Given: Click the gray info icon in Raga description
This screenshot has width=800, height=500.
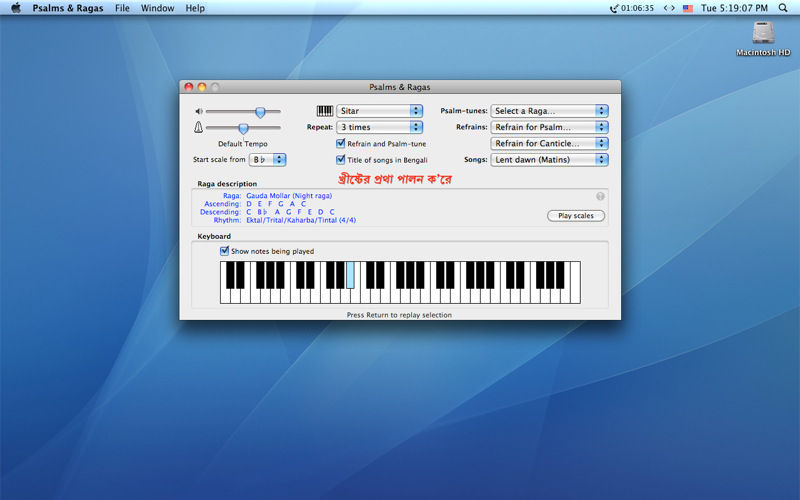Looking at the screenshot, I should 600,196.
